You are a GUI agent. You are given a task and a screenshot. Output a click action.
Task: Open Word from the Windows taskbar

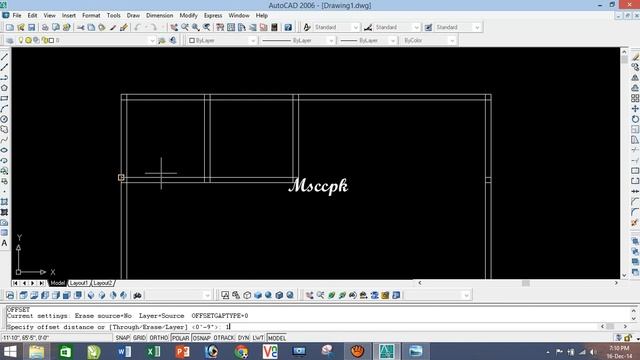124,351
